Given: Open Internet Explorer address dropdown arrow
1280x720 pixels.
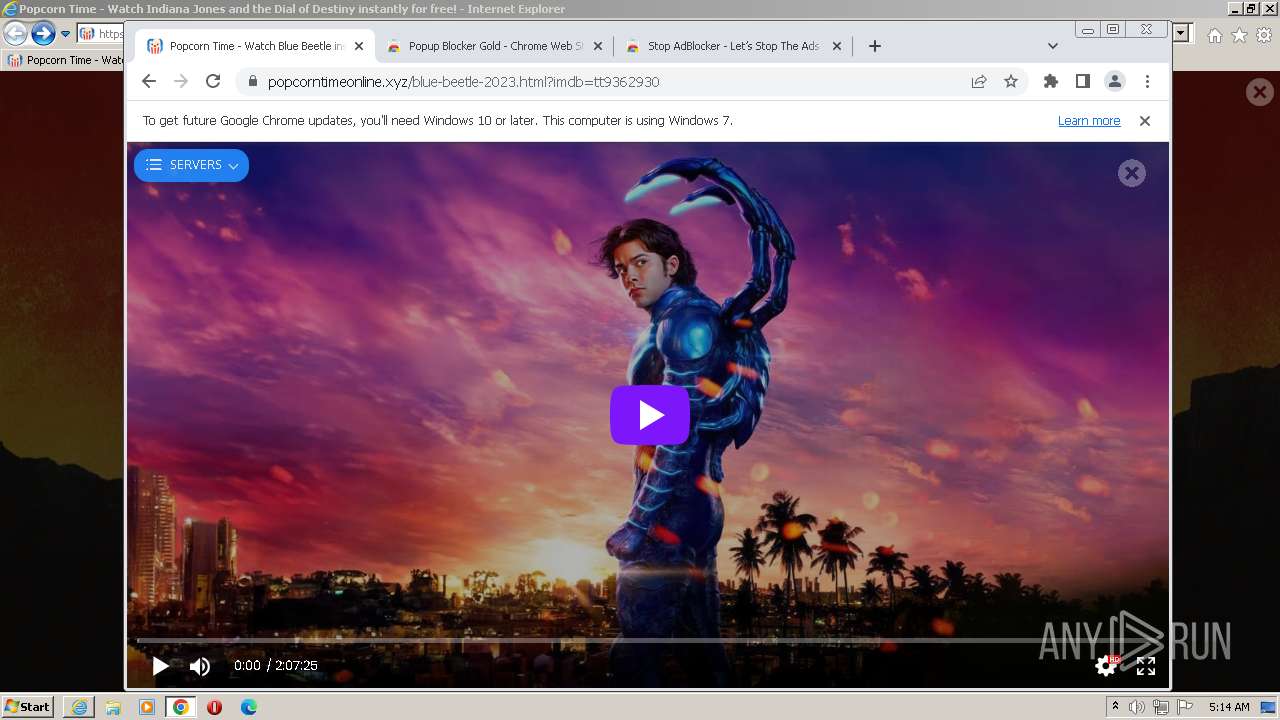Looking at the screenshot, I should (1181, 34).
